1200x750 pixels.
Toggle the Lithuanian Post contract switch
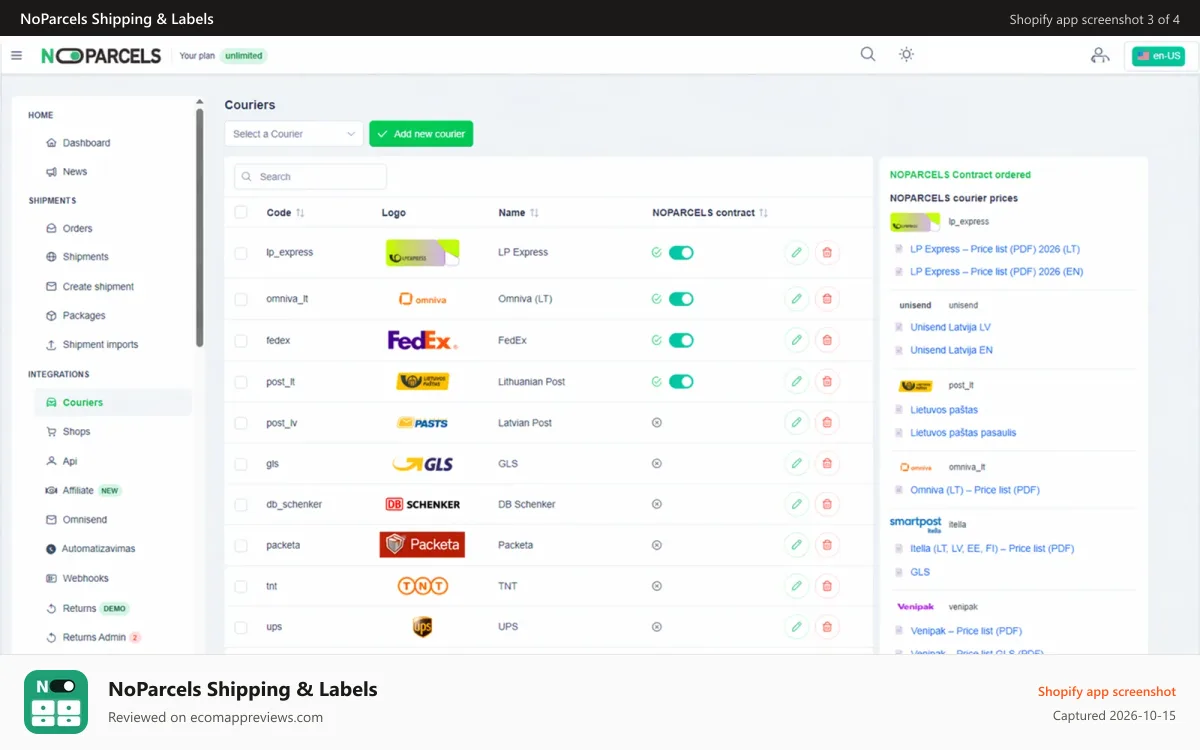tap(681, 381)
